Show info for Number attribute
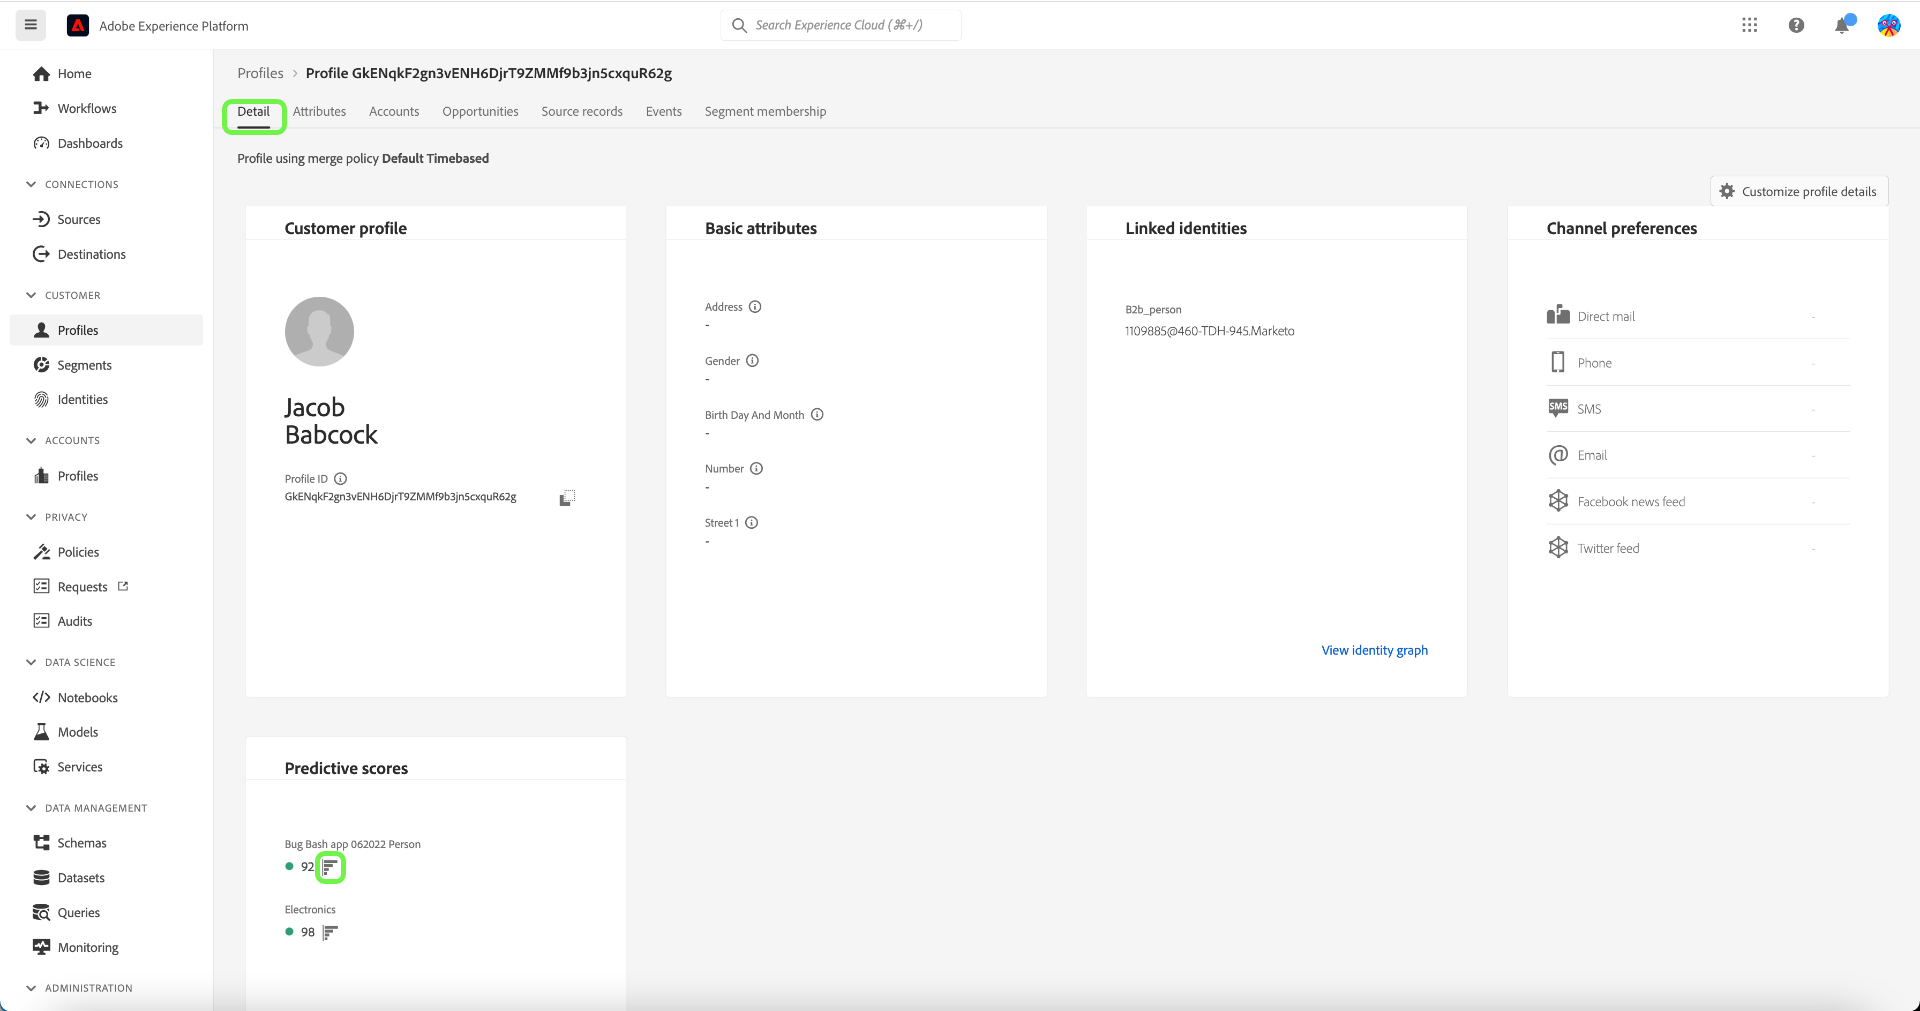 [757, 469]
